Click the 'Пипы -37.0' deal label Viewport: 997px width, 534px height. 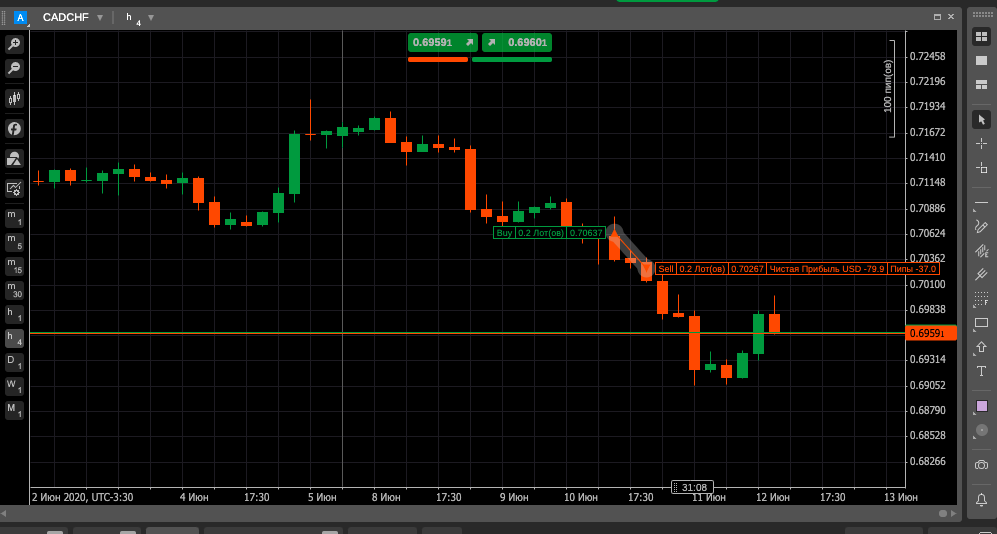[912, 269]
